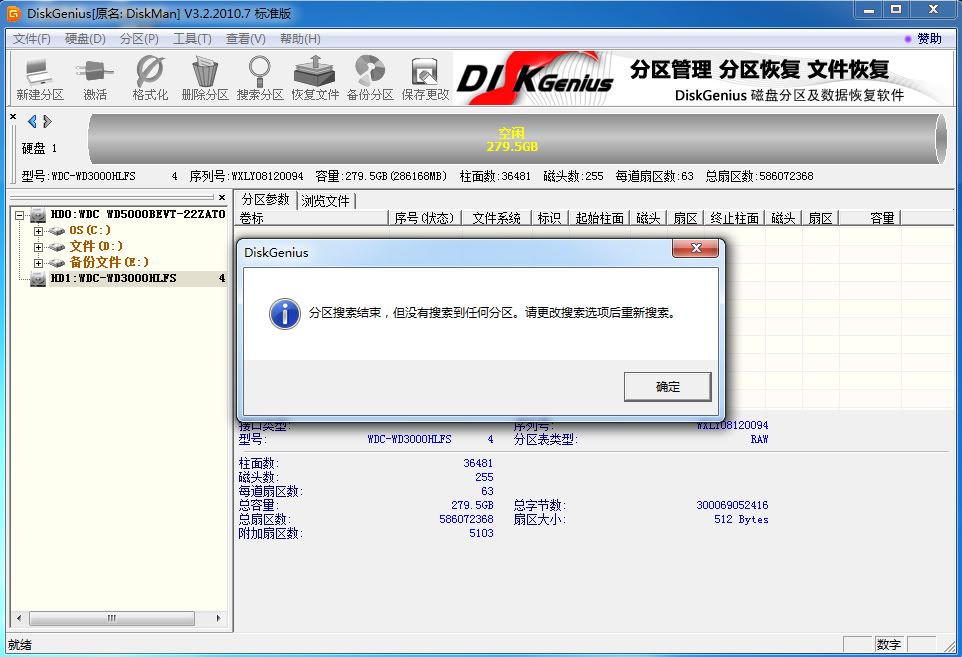Click the 保存更改 (Save Changes) icon

[425, 78]
